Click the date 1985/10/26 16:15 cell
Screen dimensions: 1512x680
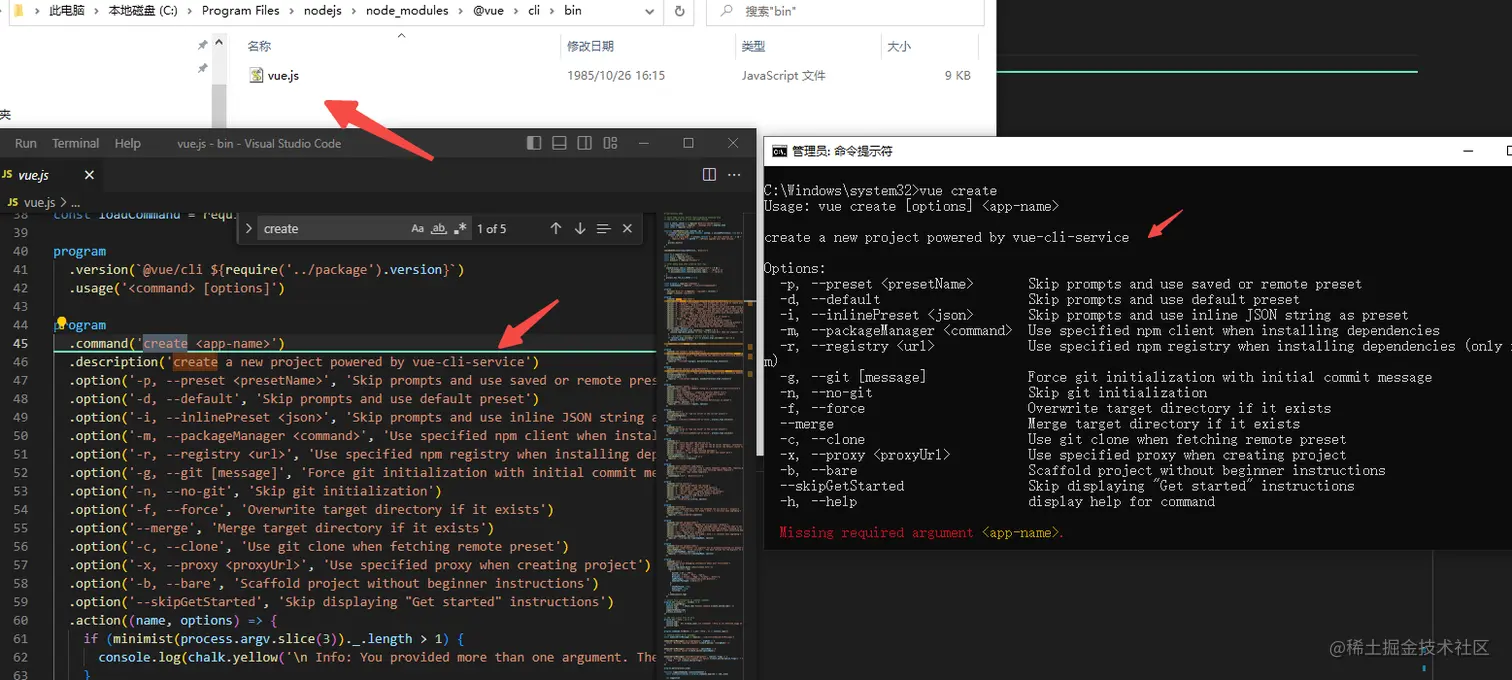616,75
